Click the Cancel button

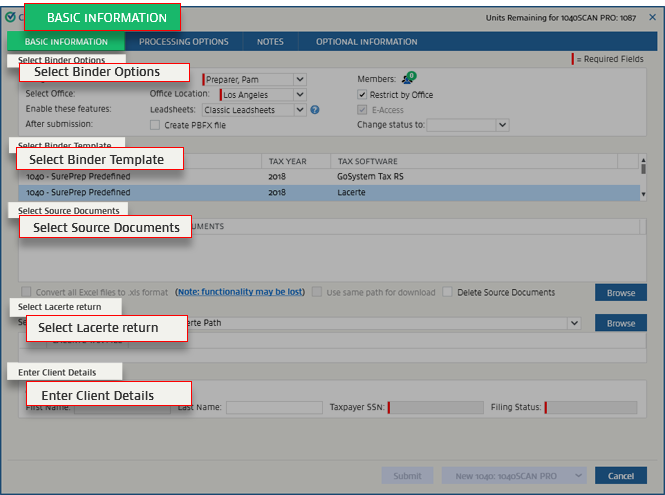pyautogui.click(x=620, y=476)
